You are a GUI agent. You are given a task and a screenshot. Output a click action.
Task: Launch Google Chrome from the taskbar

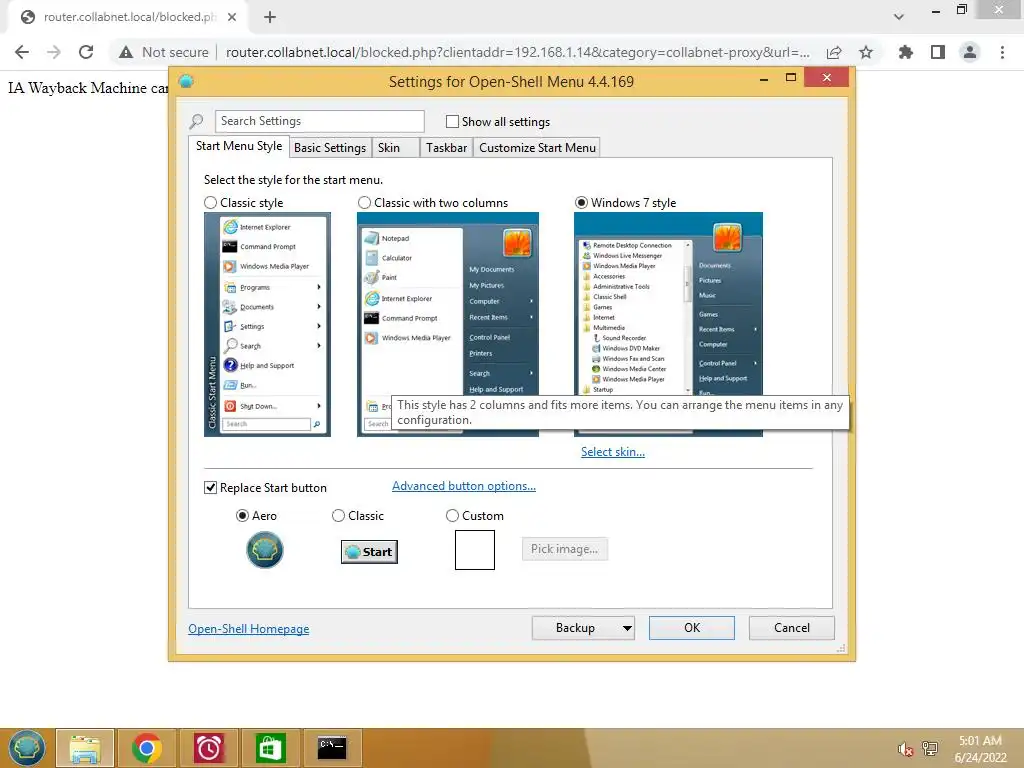tap(146, 748)
